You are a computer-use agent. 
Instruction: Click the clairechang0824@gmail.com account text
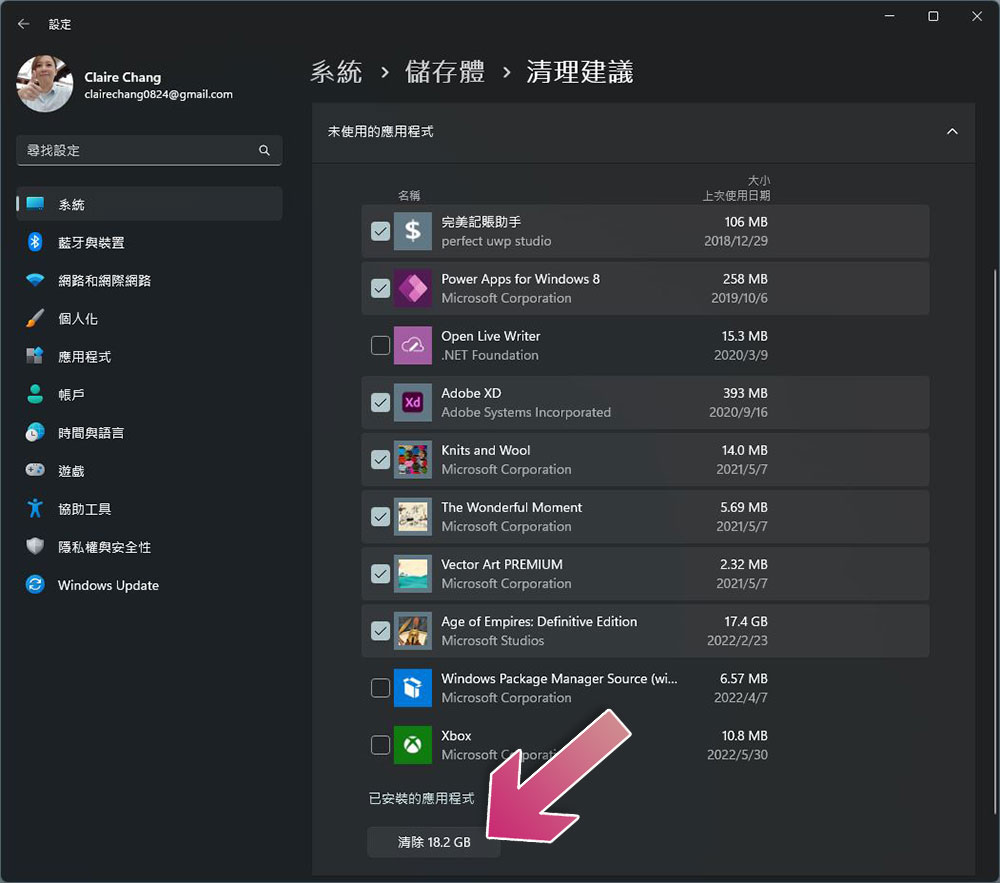(159, 94)
